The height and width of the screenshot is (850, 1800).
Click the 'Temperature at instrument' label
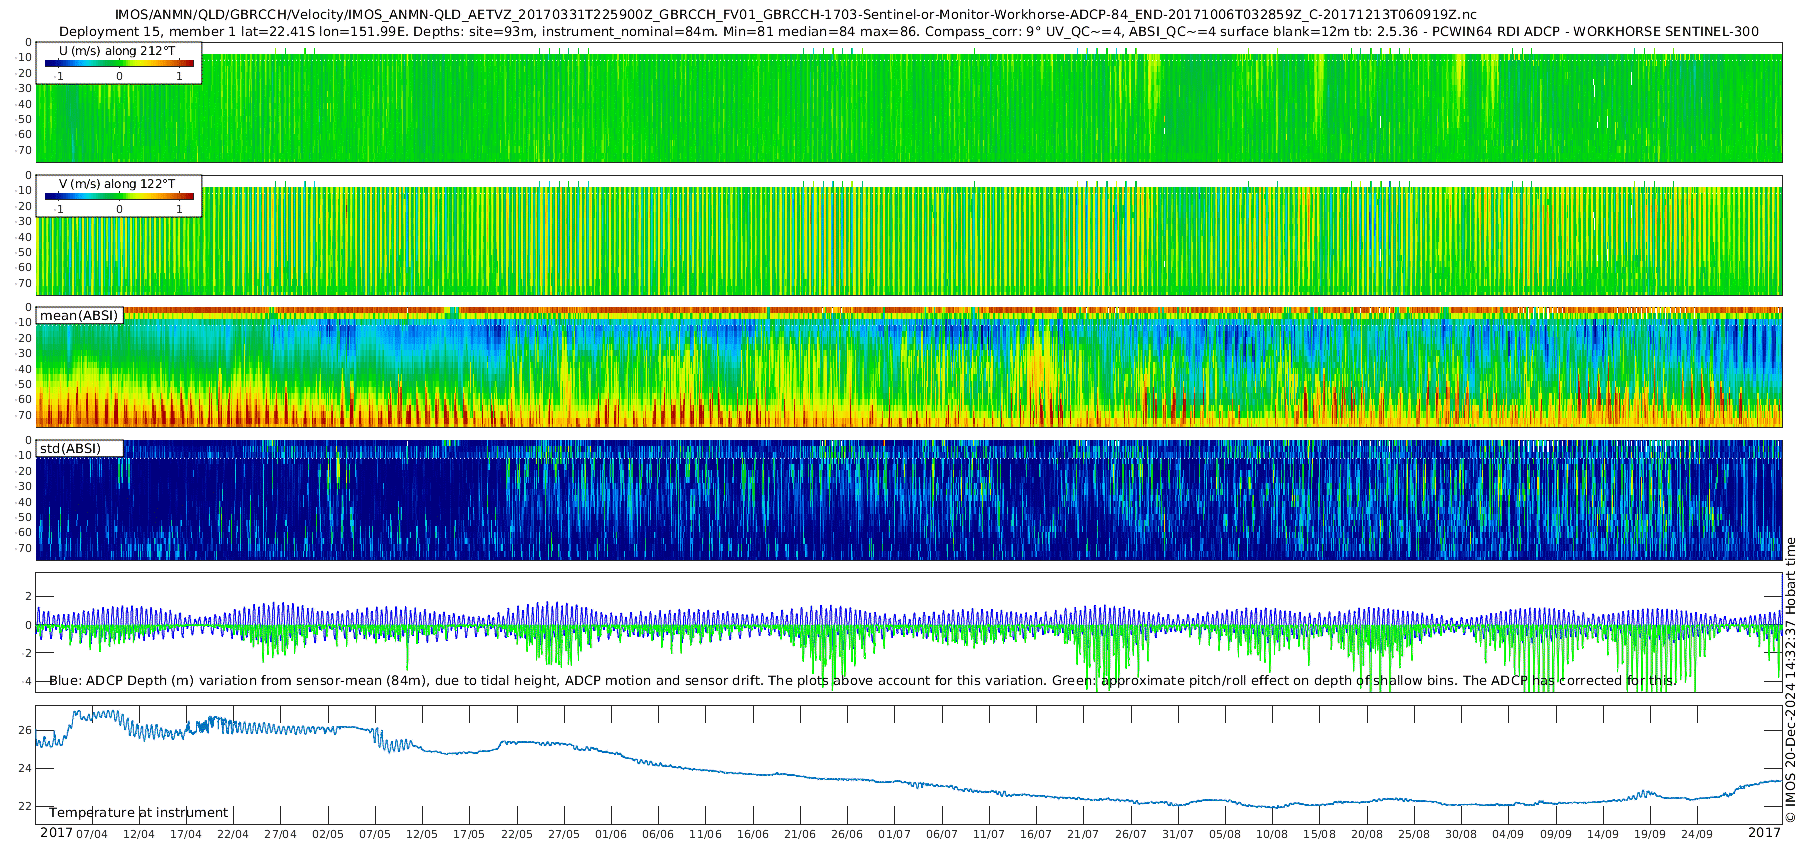click(138, 813)
